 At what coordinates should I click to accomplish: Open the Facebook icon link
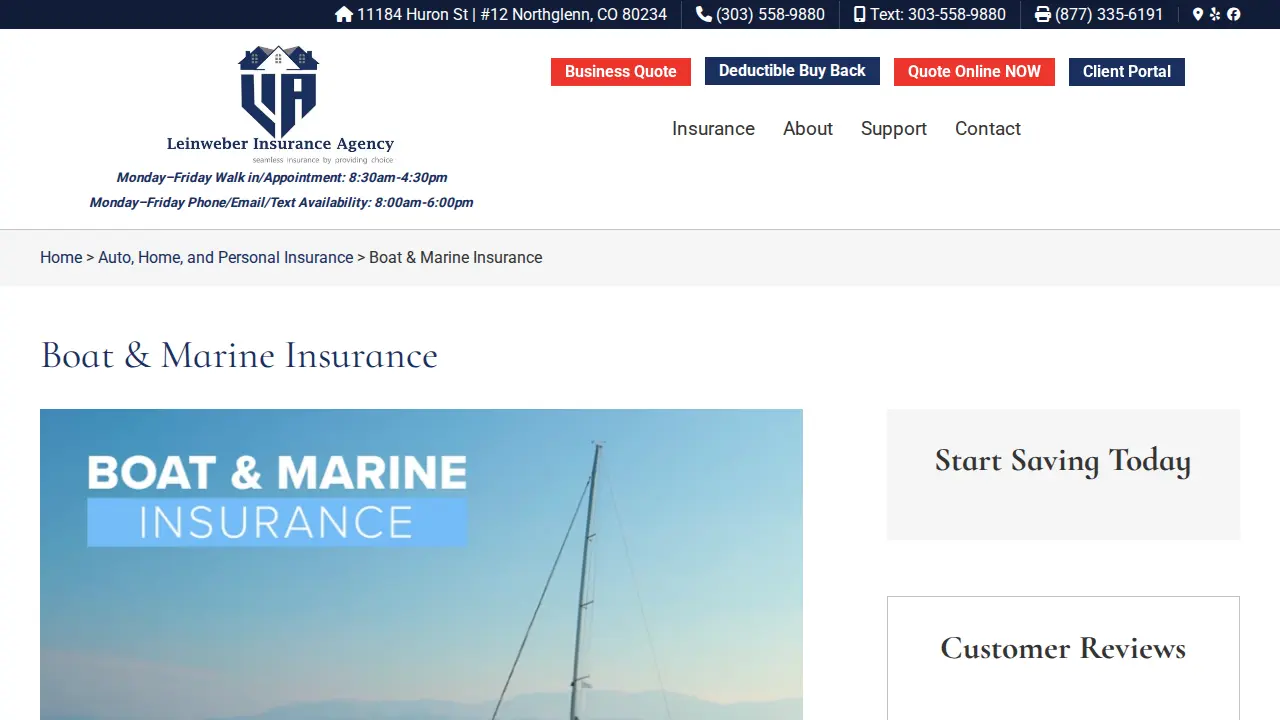tap(1233, 14)
